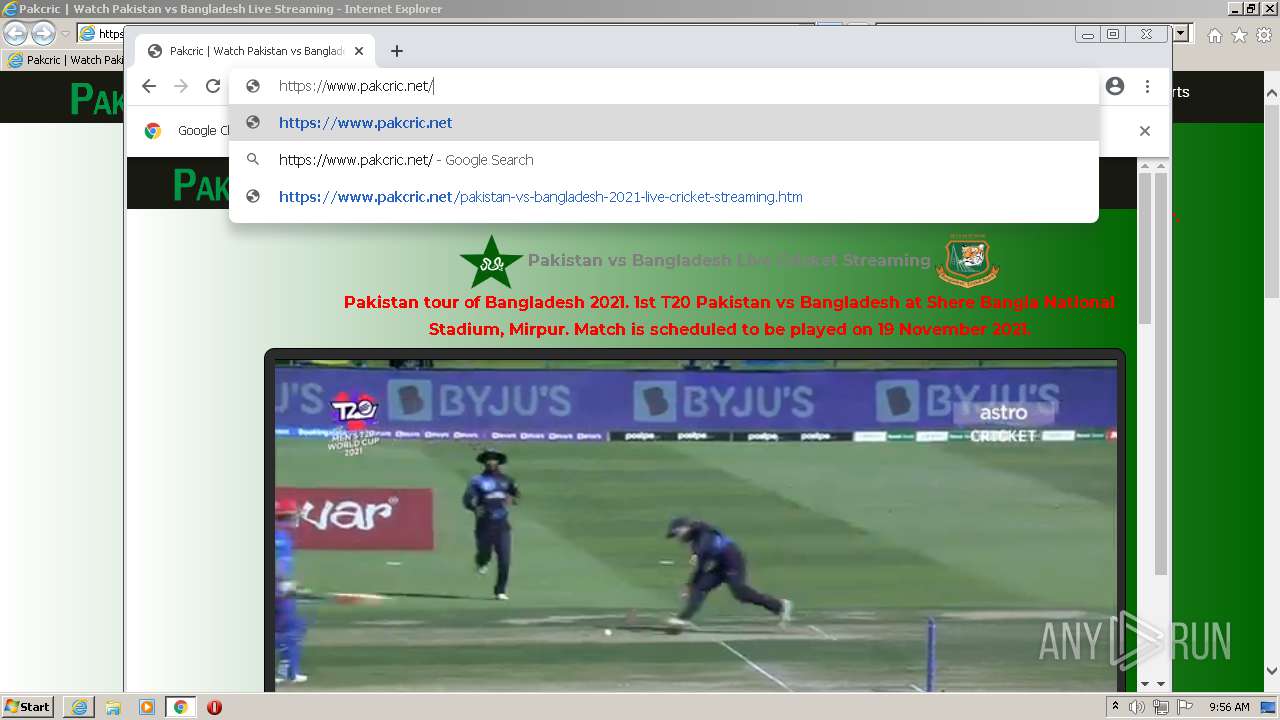The width and height of the screenshot is (1280, 720).
Task: Open Windows Explorer folder from taskbar
Action: (x=113, y=707)
